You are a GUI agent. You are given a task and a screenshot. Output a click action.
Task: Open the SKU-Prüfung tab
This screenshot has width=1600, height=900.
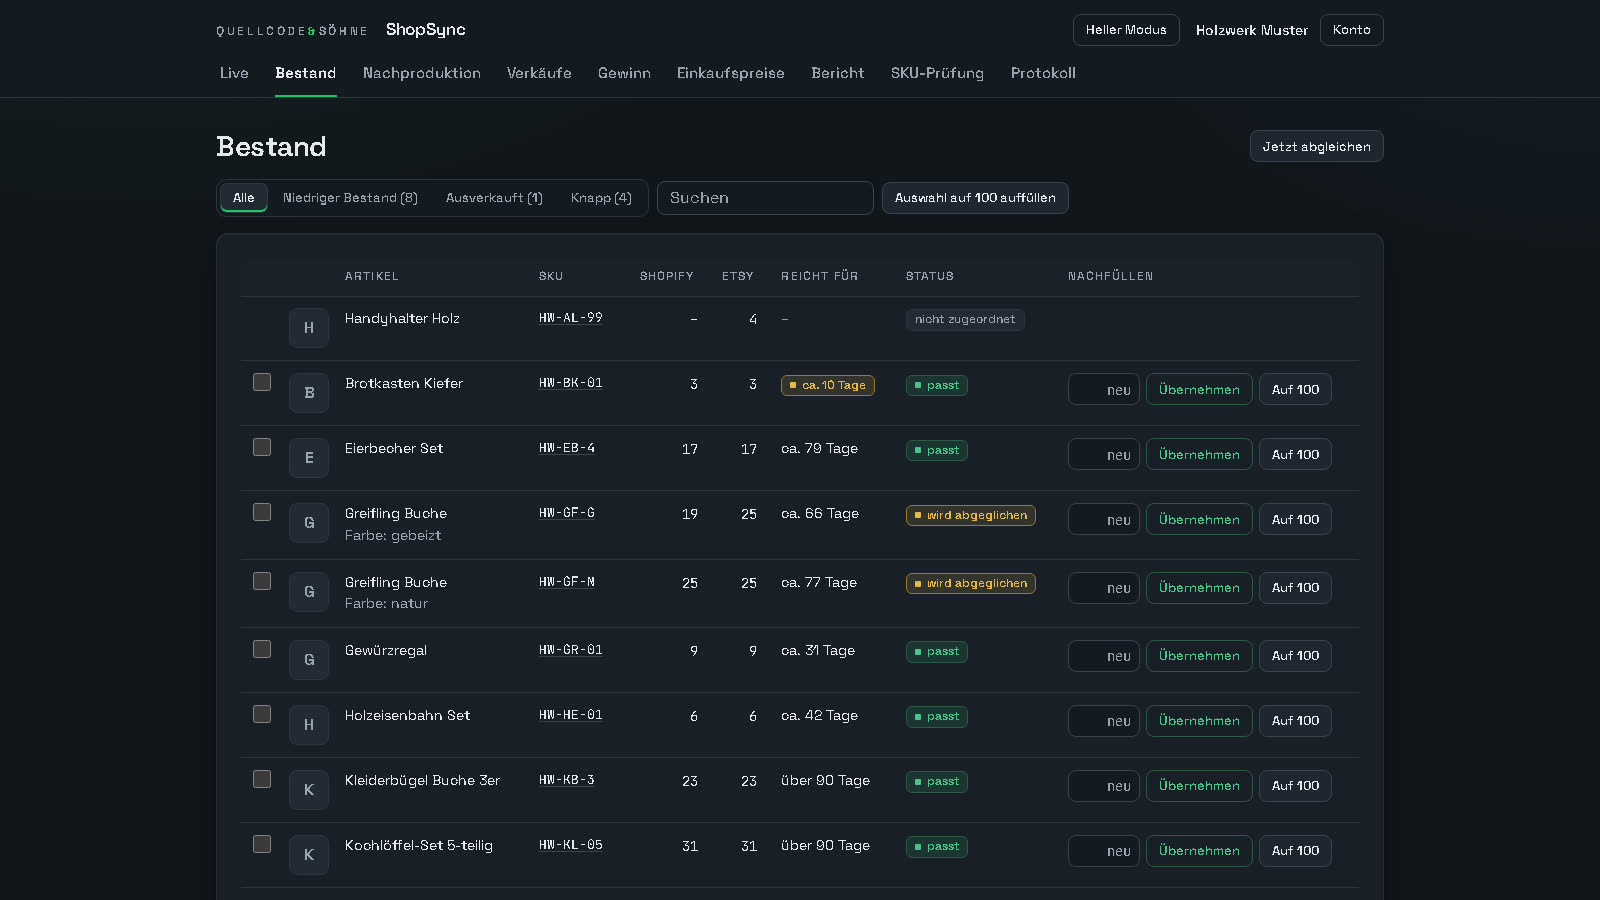tap(937, 73)
